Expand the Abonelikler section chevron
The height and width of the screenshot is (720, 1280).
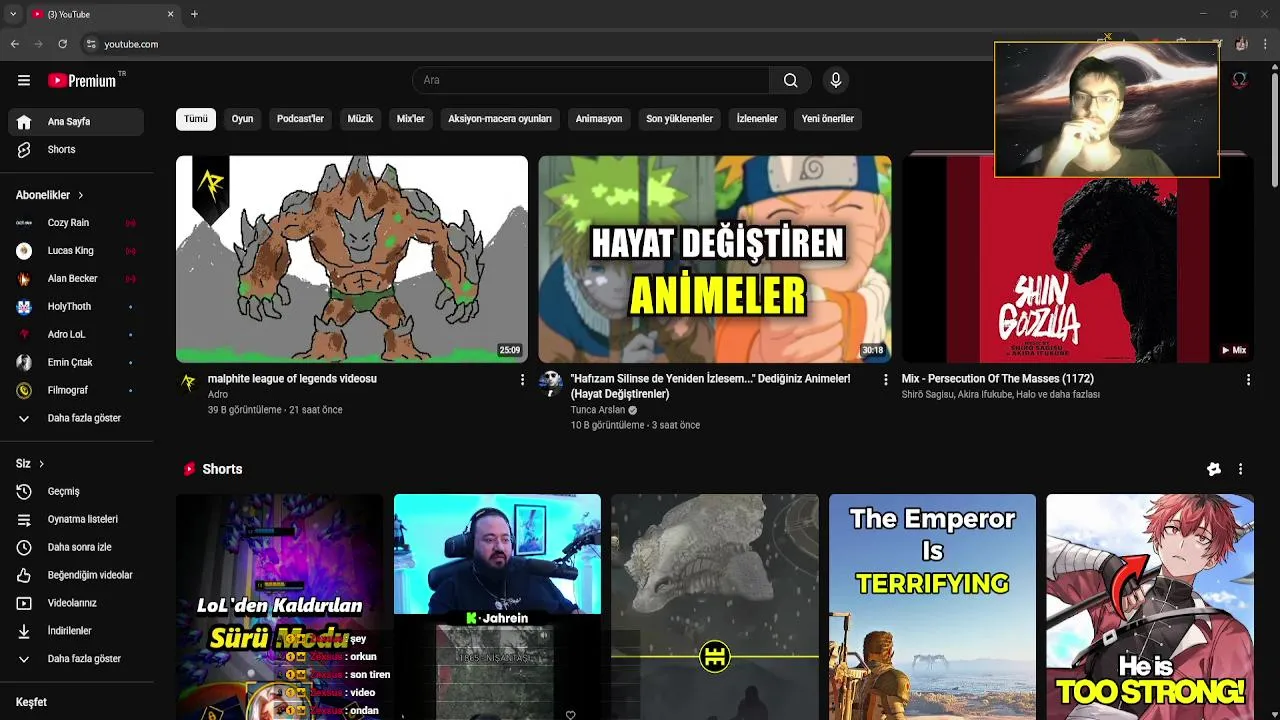81,195
